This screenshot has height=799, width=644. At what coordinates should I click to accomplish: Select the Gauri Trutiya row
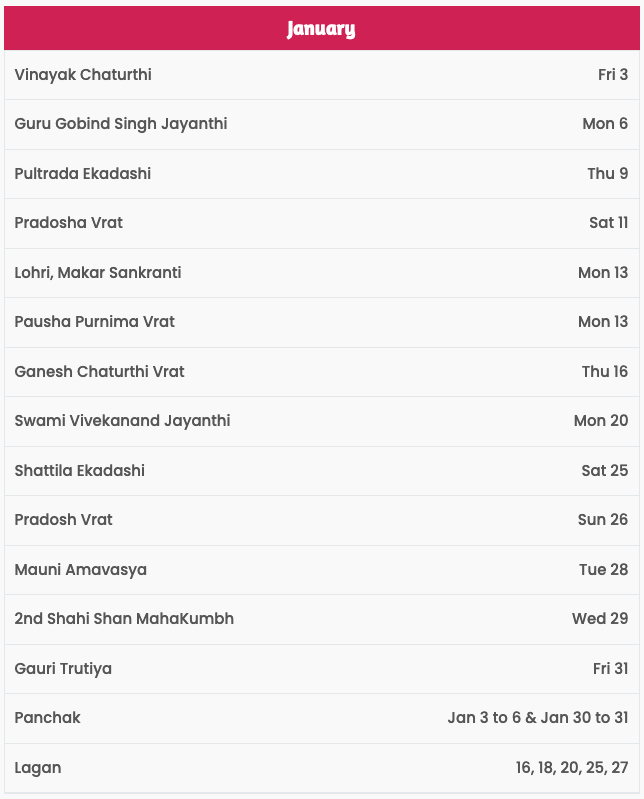click(x=321, y=669)
